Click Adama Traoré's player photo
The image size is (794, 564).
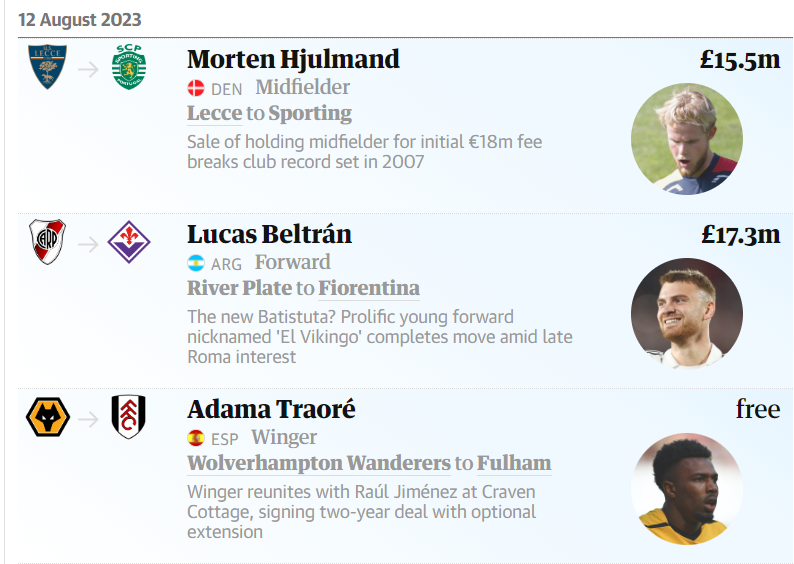click(x=686, y=488)
